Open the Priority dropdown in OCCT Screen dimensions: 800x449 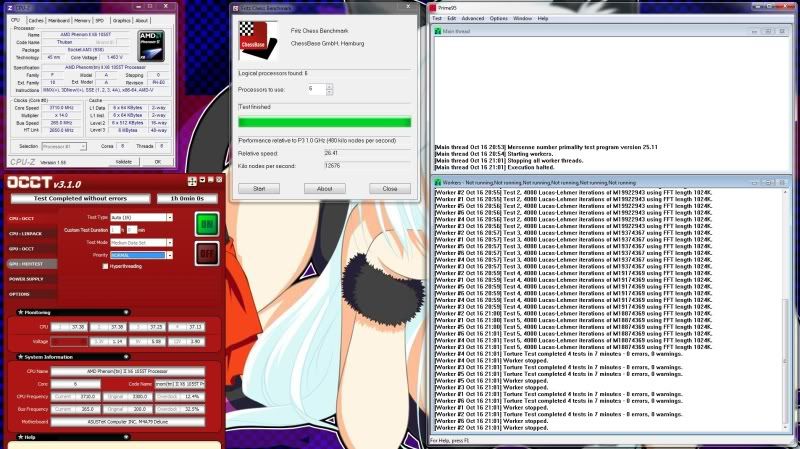[x=169, y=255]
